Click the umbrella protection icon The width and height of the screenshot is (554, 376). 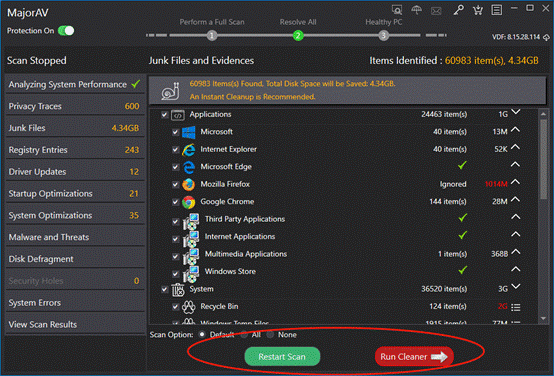coord(417,10)
